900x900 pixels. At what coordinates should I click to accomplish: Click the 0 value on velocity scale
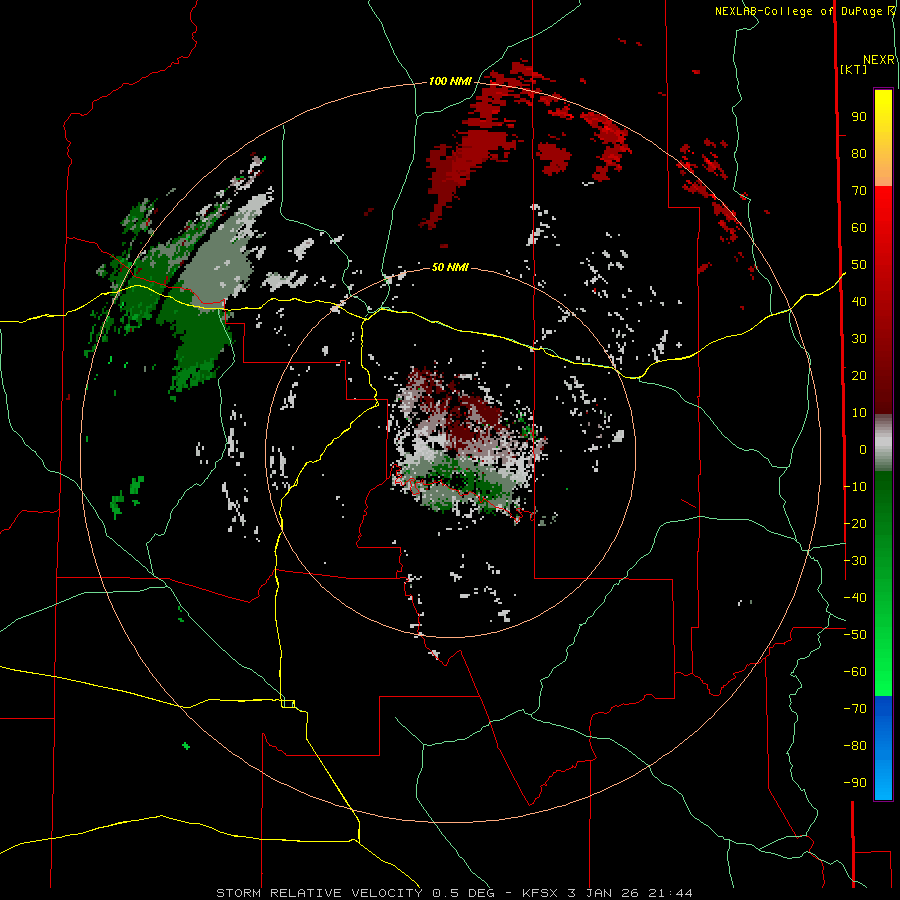point(863,449)
